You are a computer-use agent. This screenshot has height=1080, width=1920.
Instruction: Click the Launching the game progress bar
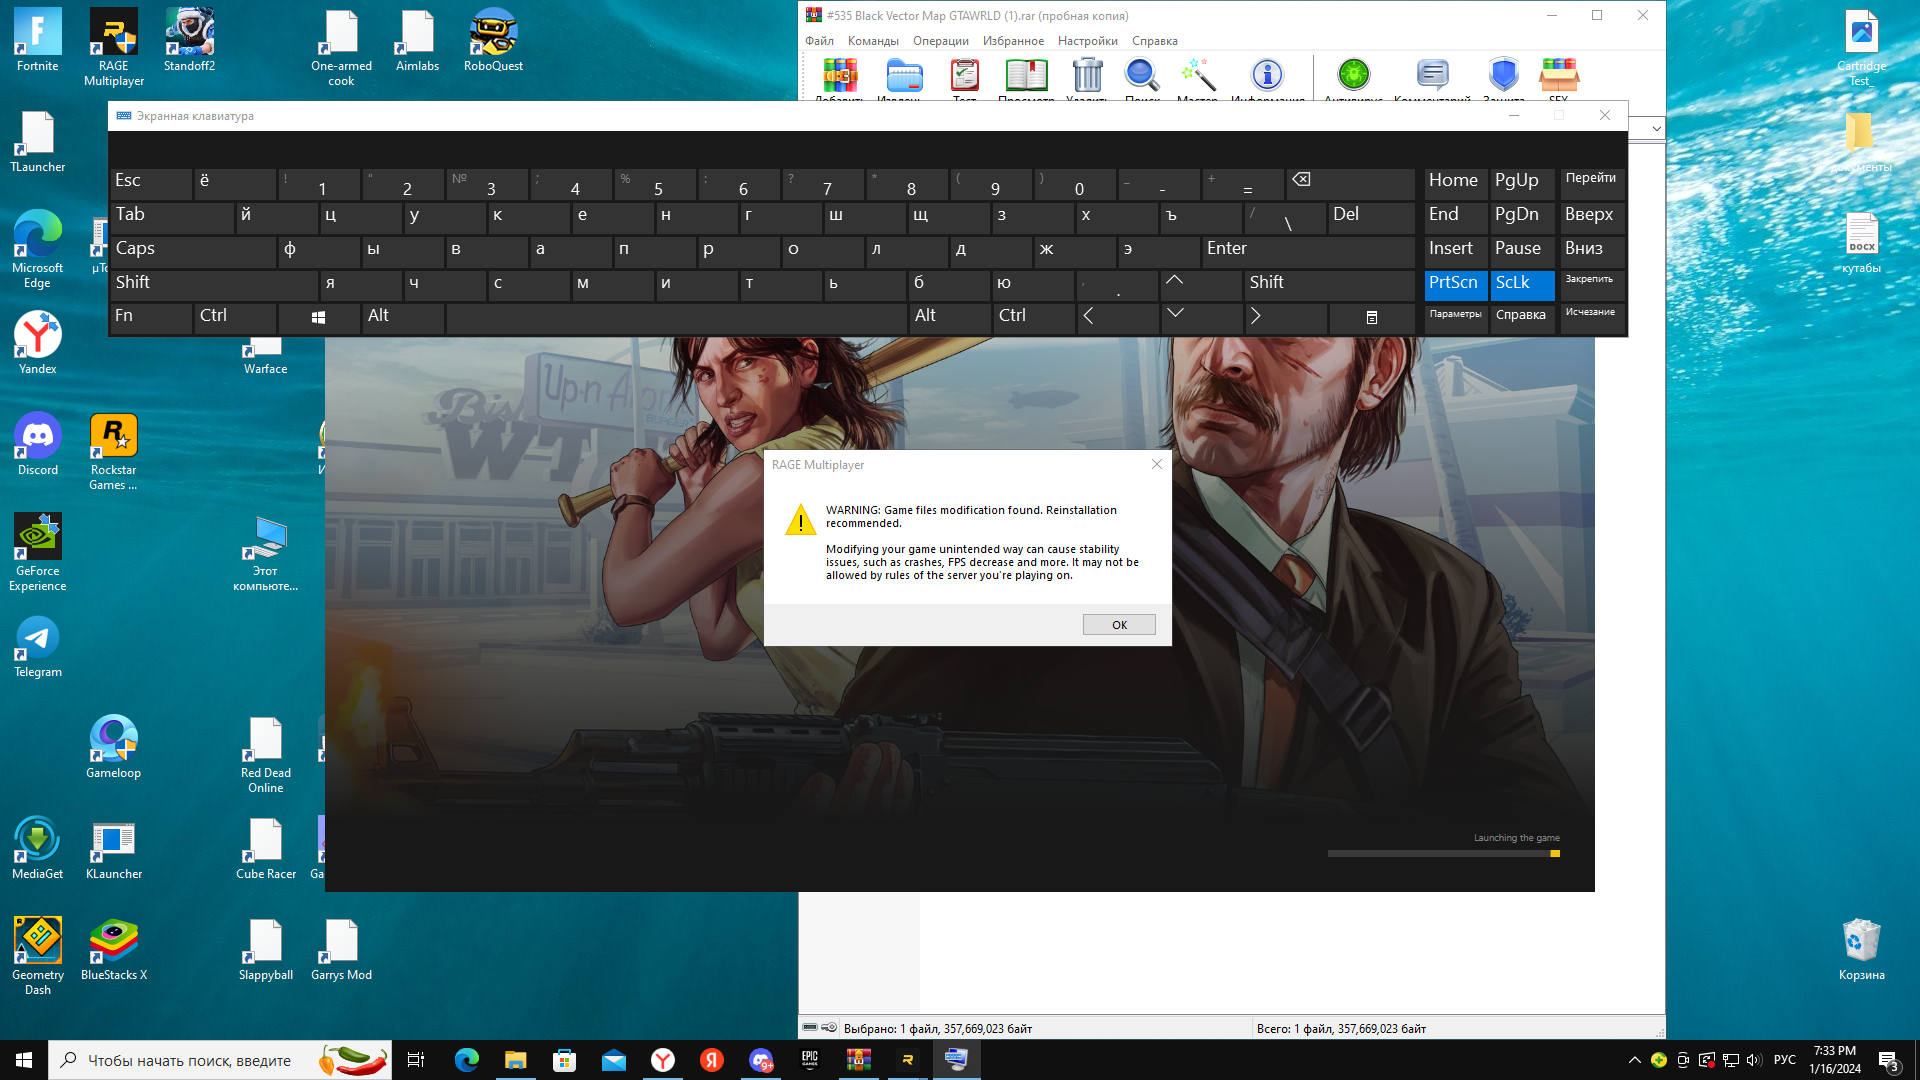coord(1444,854)
